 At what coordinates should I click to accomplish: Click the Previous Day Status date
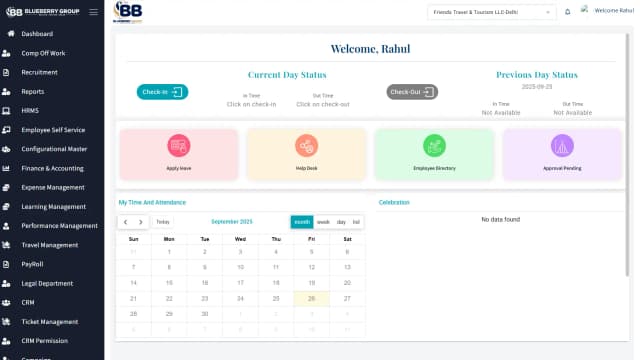[x=537, y=87]
